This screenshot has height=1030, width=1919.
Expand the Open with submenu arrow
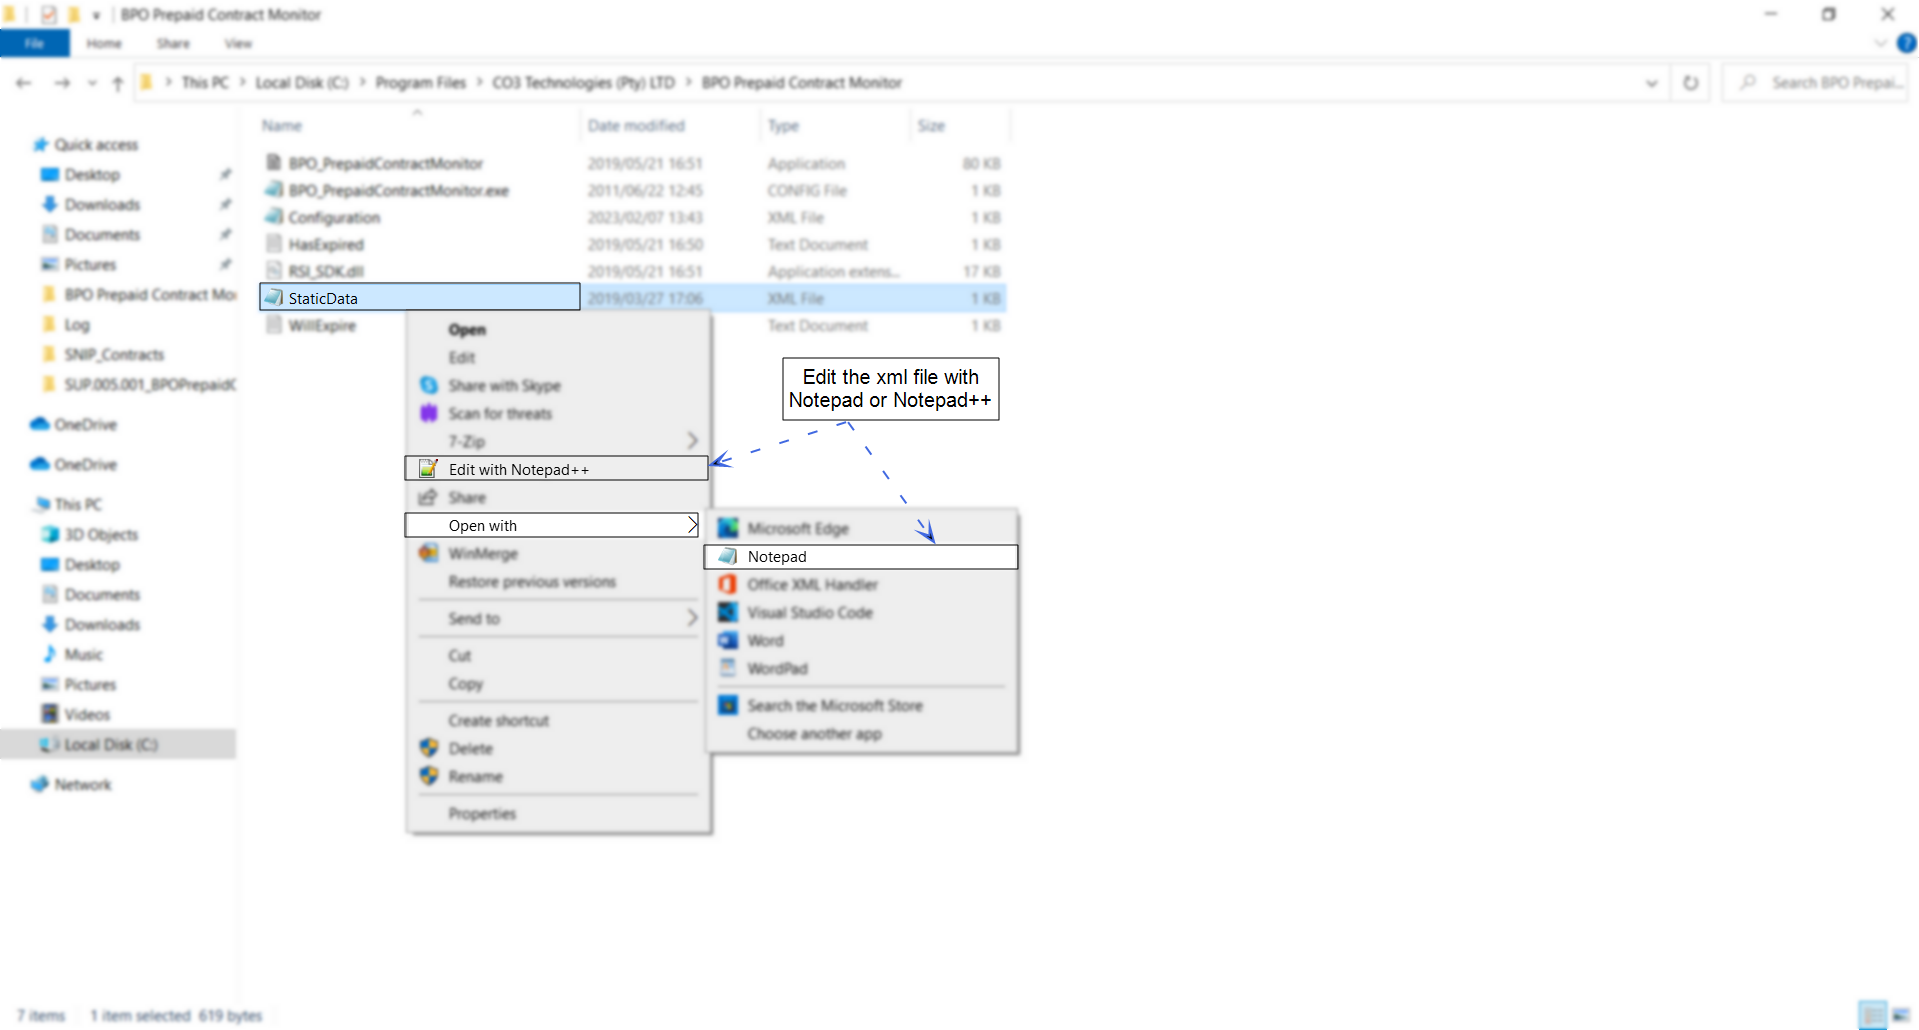pyautogui.click(x=692, y=525)
